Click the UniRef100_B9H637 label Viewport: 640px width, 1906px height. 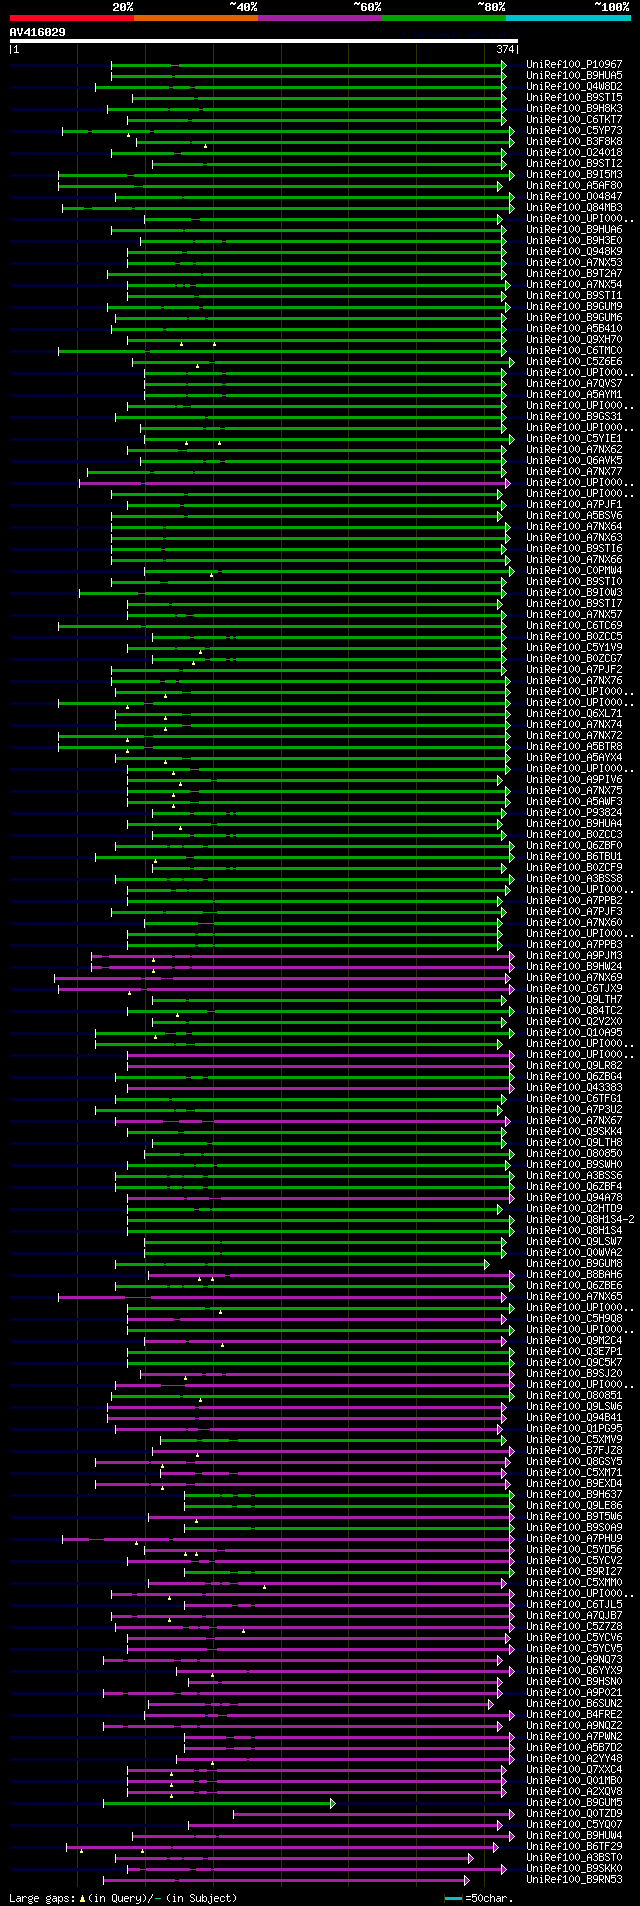[574, 1494]
